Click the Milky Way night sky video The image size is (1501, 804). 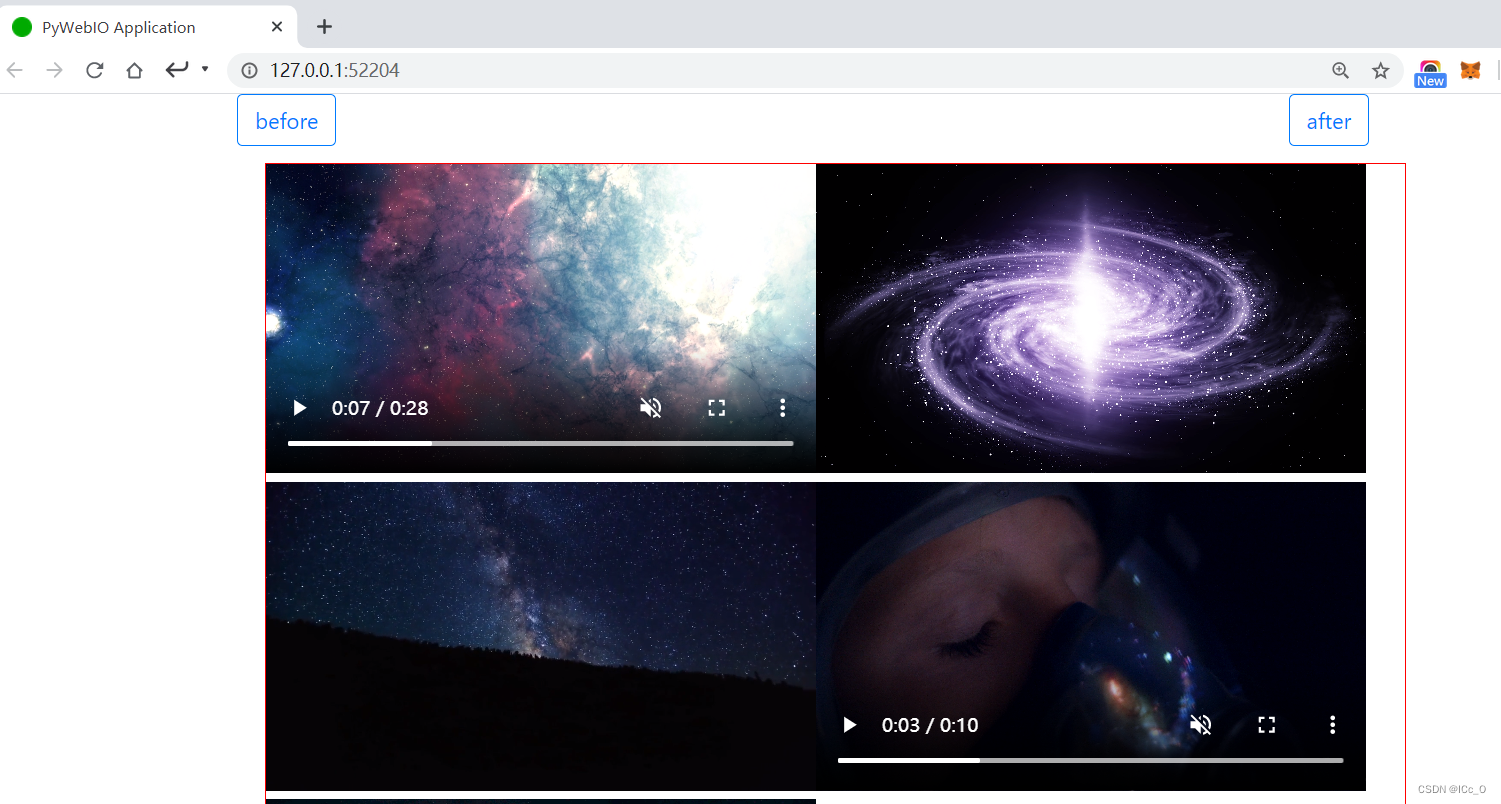pyautogui.click(x=541, y=636)
